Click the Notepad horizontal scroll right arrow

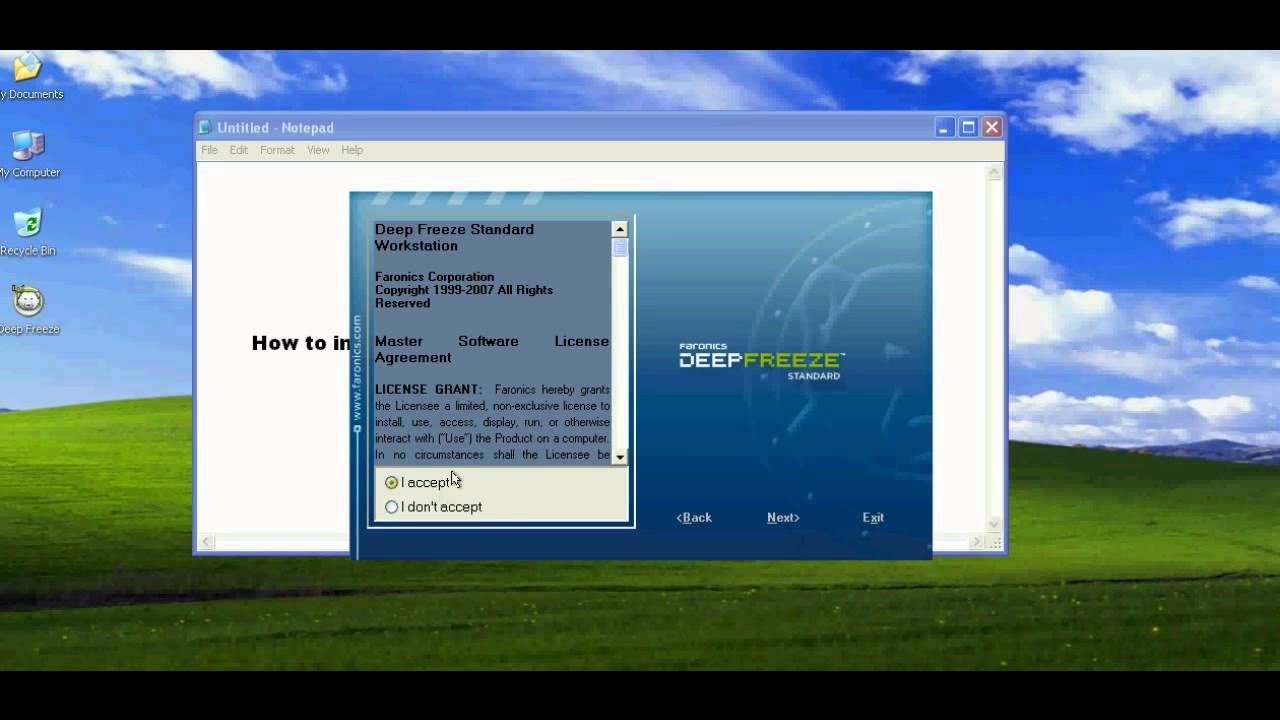pos(978,542)
